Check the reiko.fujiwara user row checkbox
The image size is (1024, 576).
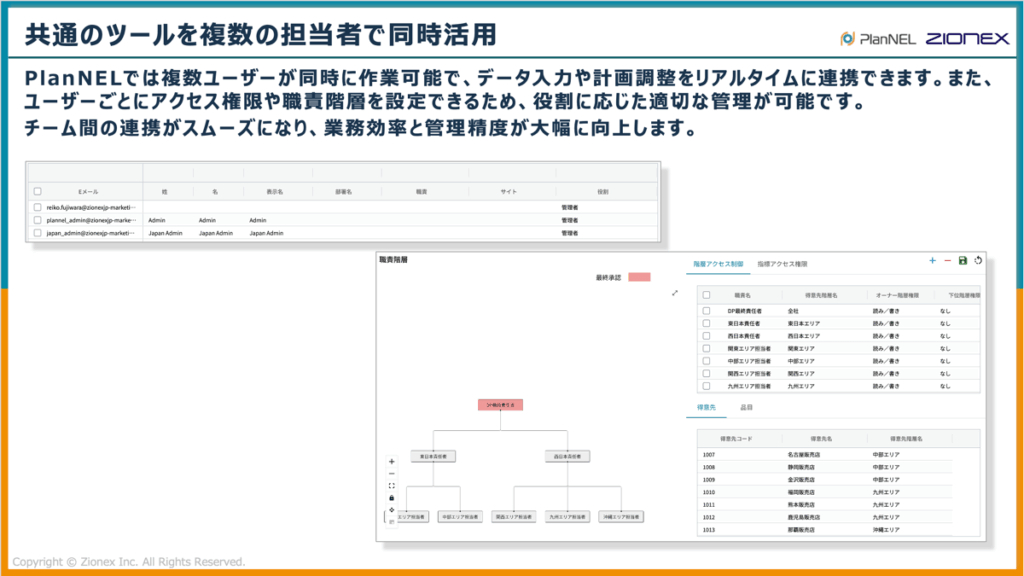37,207
